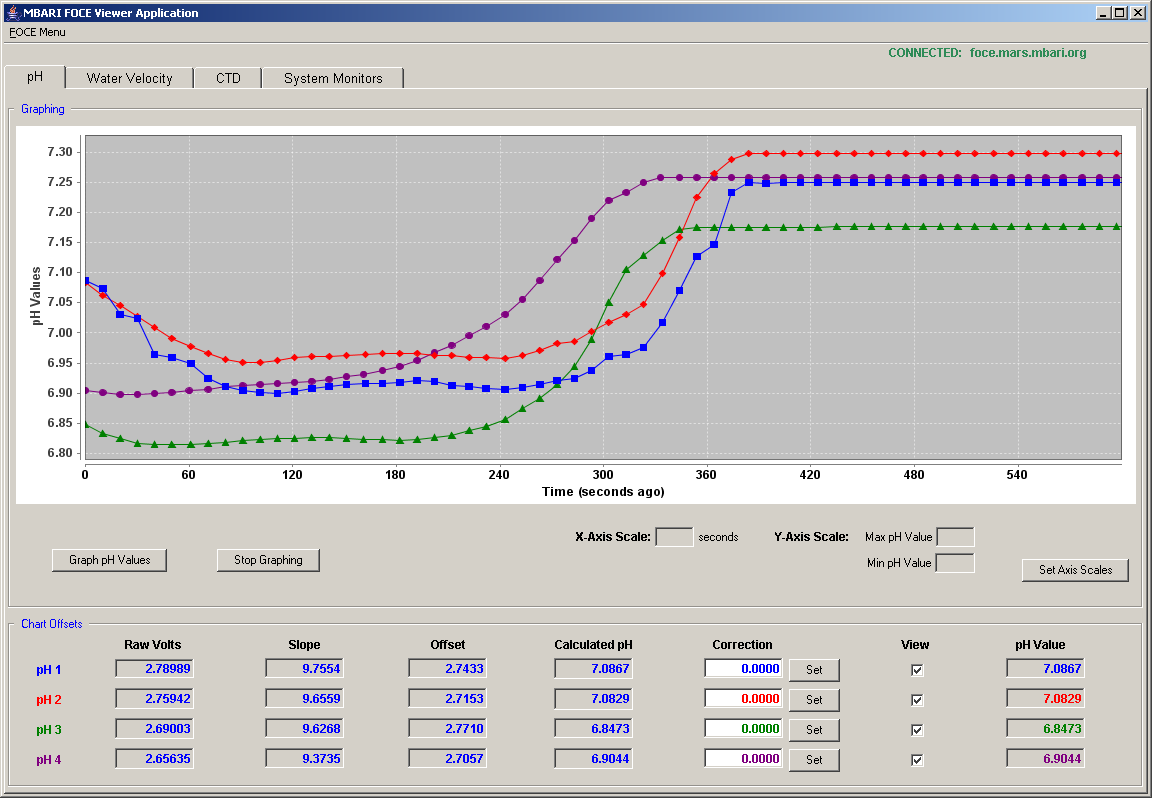Select the pH tab

click(35, 76)
